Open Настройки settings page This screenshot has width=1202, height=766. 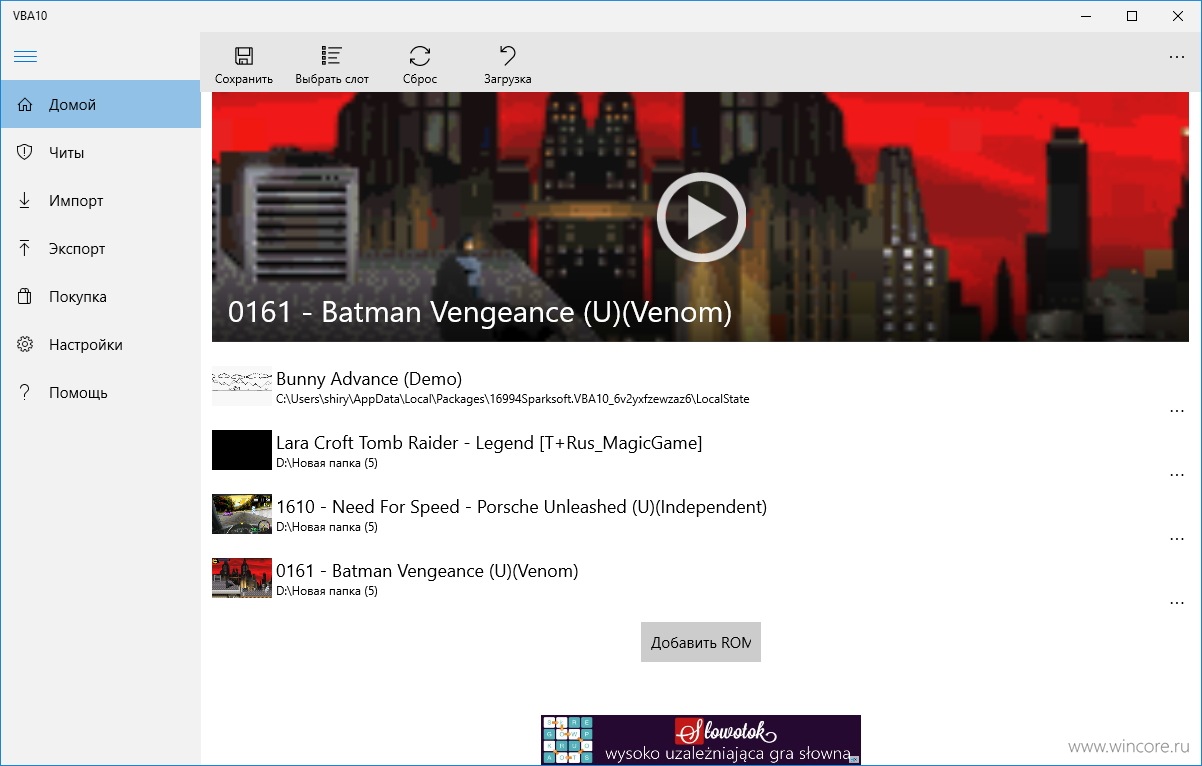pyautogui.click(x=100, y=345)
